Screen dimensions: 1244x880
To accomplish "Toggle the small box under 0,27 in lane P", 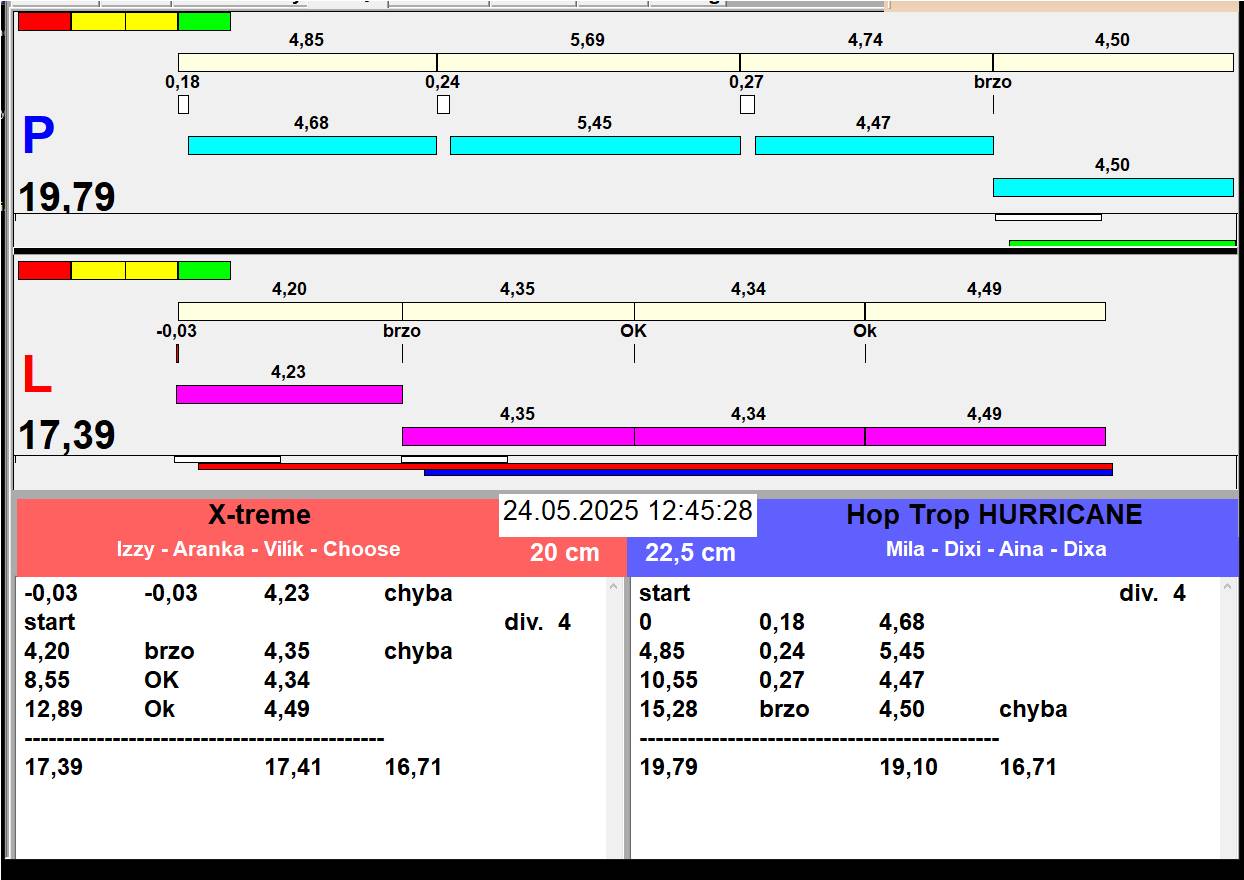I will (747, 104).
